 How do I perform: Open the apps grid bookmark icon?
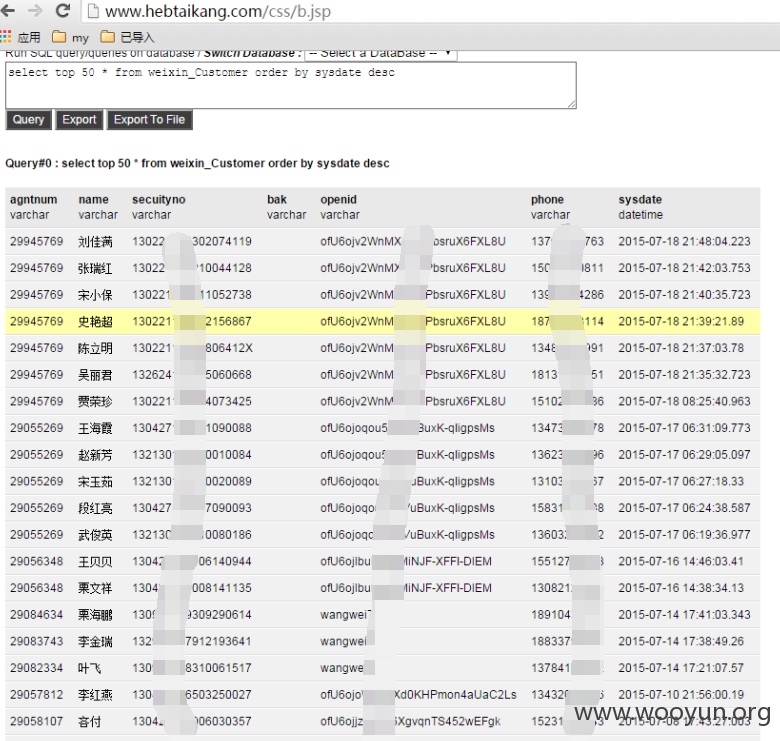click(5, 36)
